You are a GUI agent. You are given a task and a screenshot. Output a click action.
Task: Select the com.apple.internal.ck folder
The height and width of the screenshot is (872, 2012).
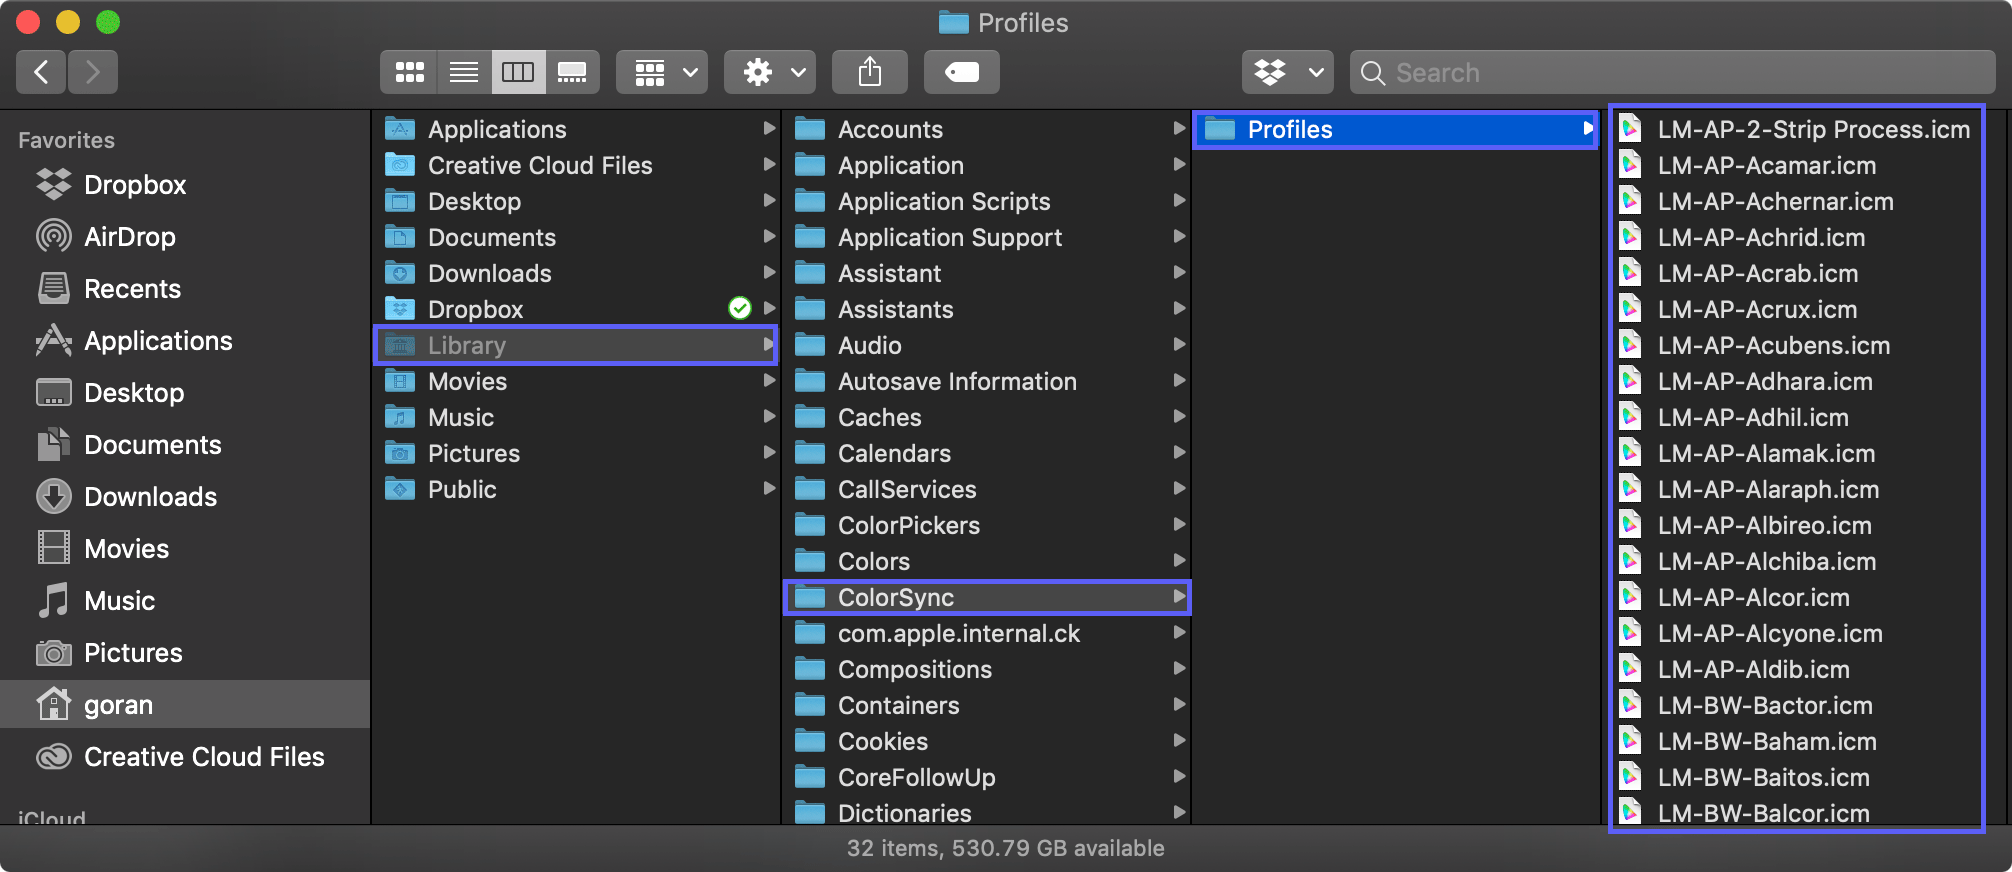988,633
